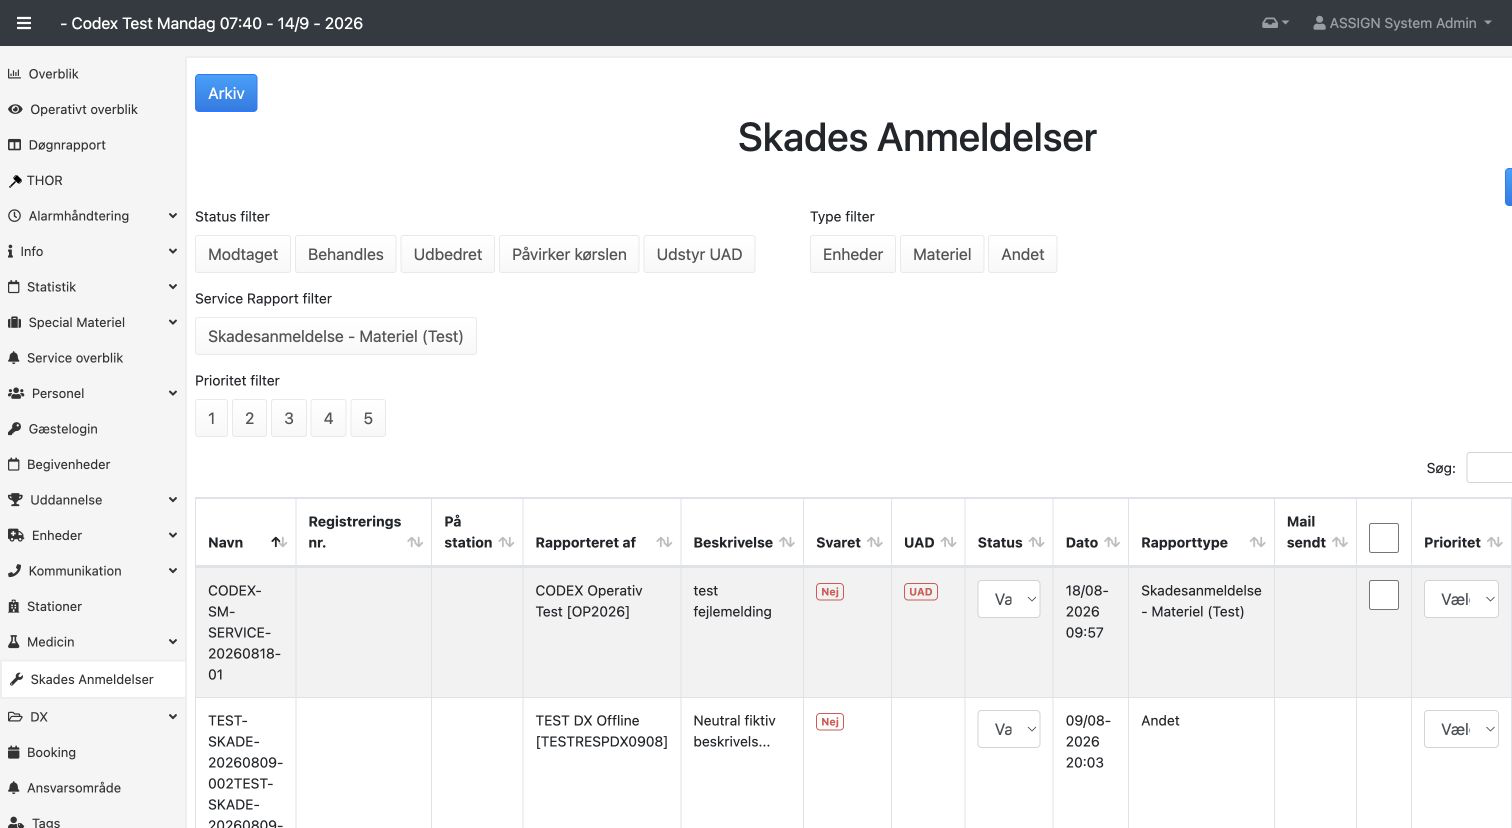Click the Gæstelogin key icon
This screenshot has height=828, width=1512.
click(14, 429)
